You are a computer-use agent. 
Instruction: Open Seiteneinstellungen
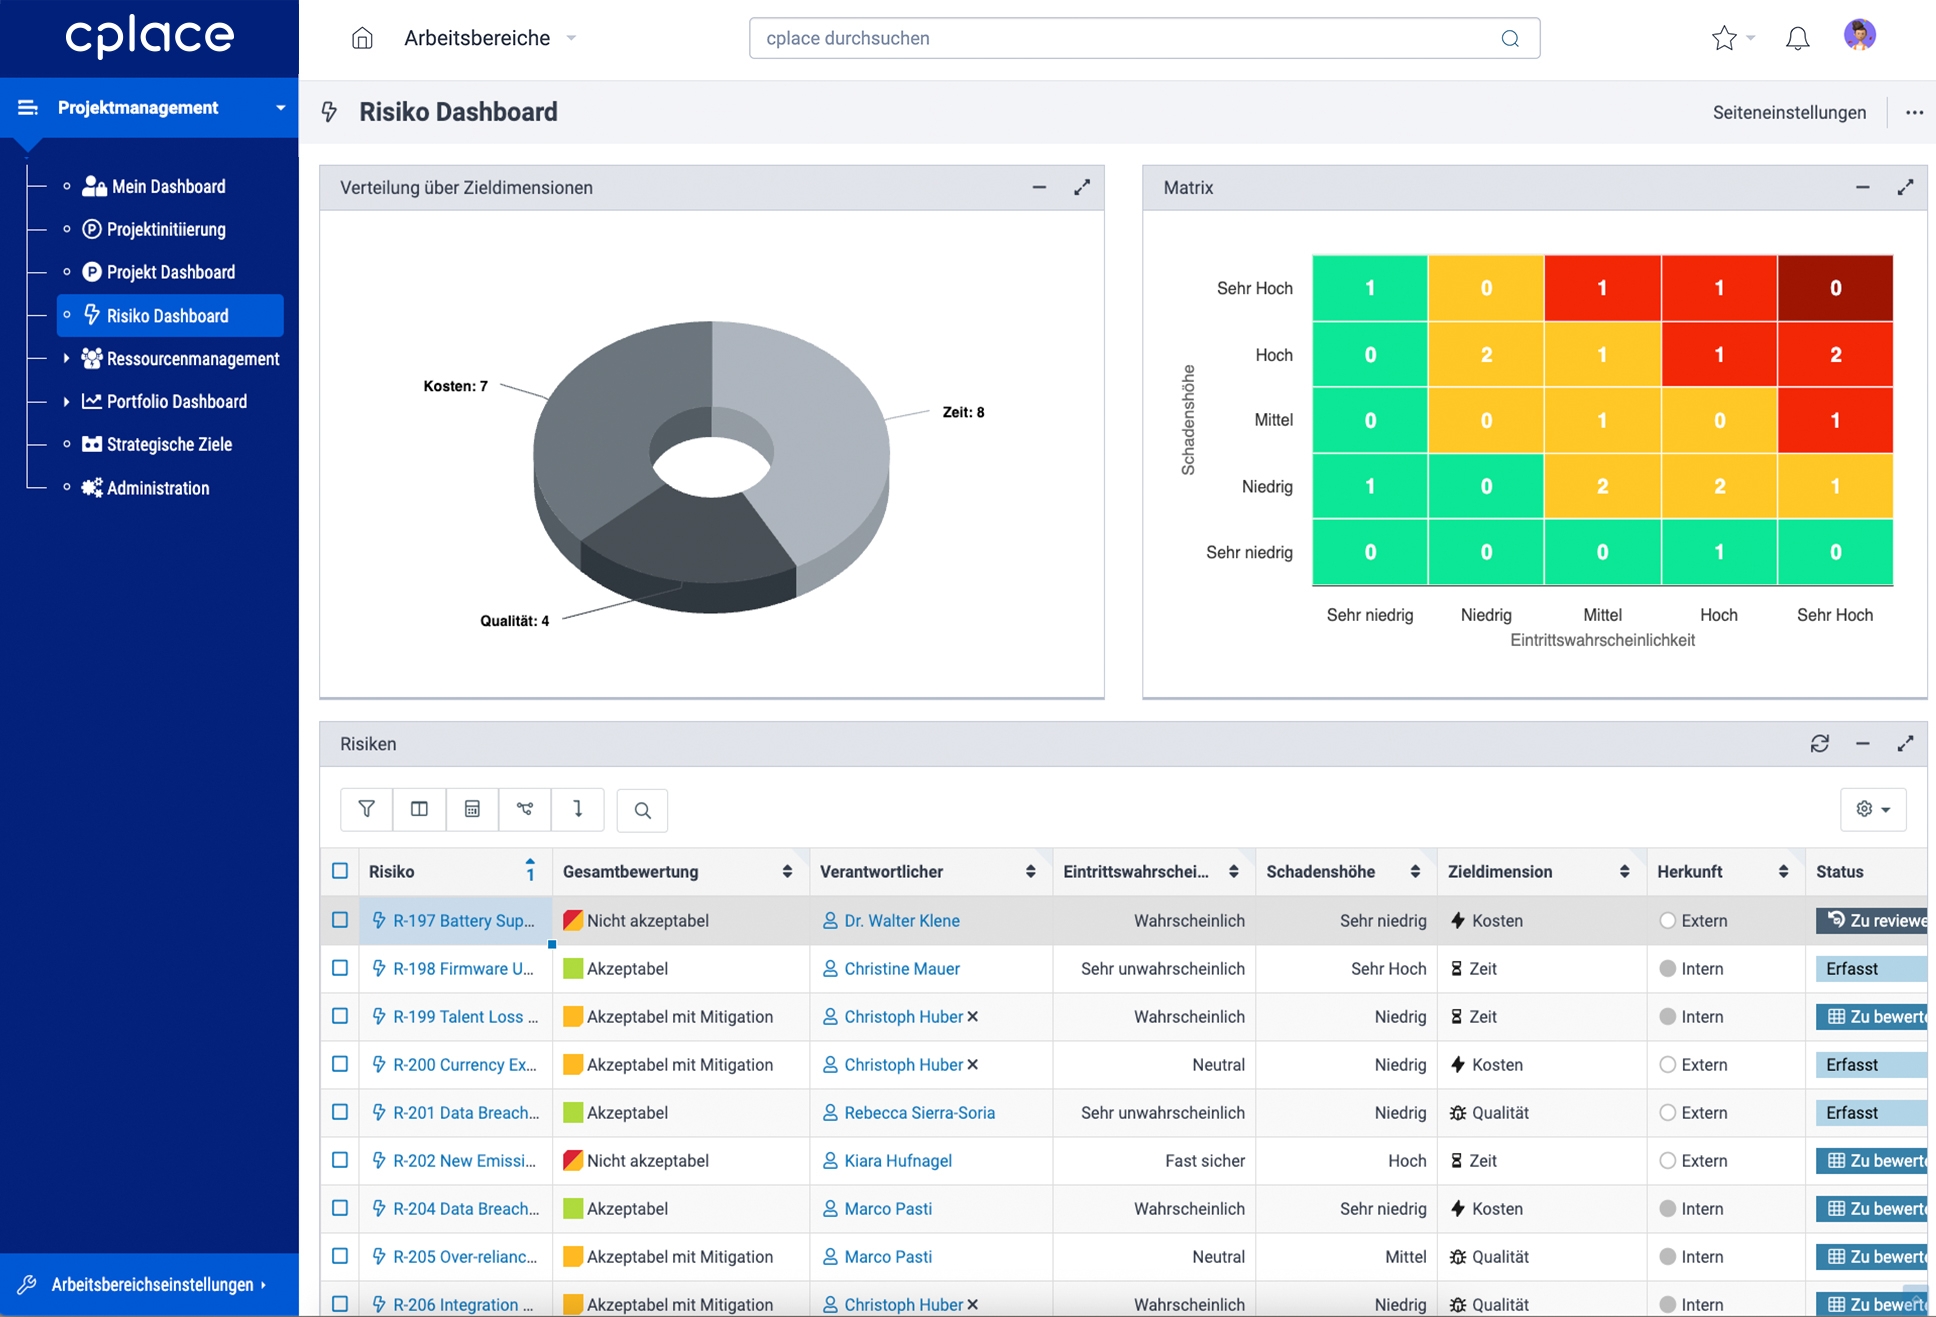tap(1788, 113)
